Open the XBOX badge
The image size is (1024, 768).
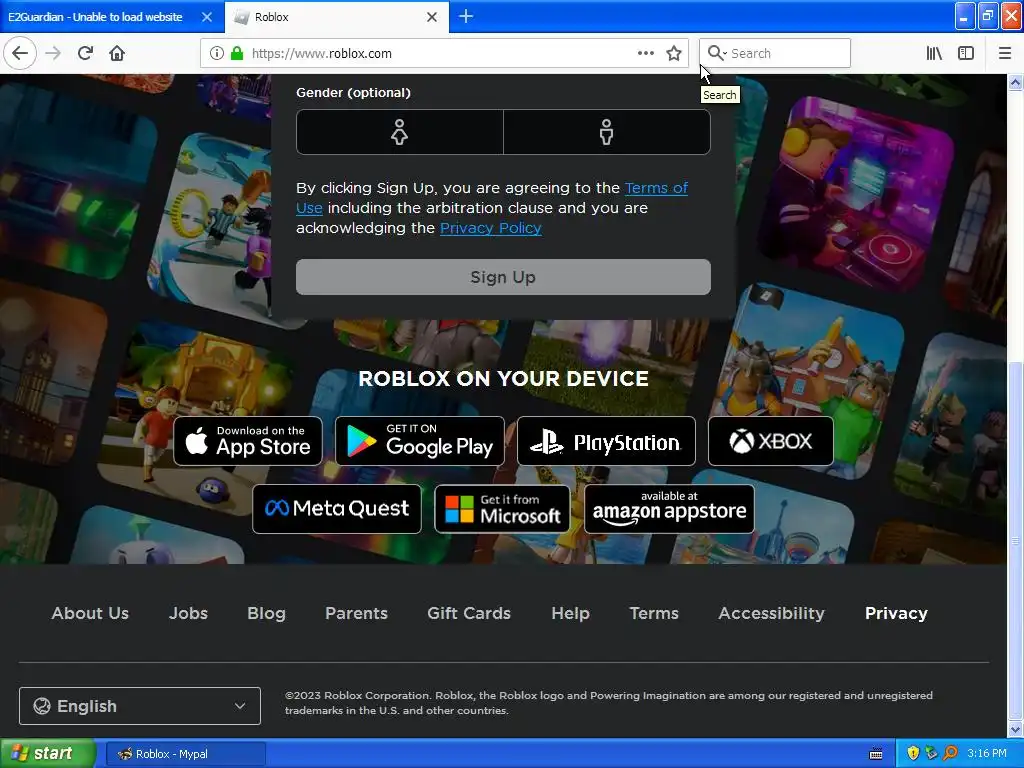click(x=771, y=441)
